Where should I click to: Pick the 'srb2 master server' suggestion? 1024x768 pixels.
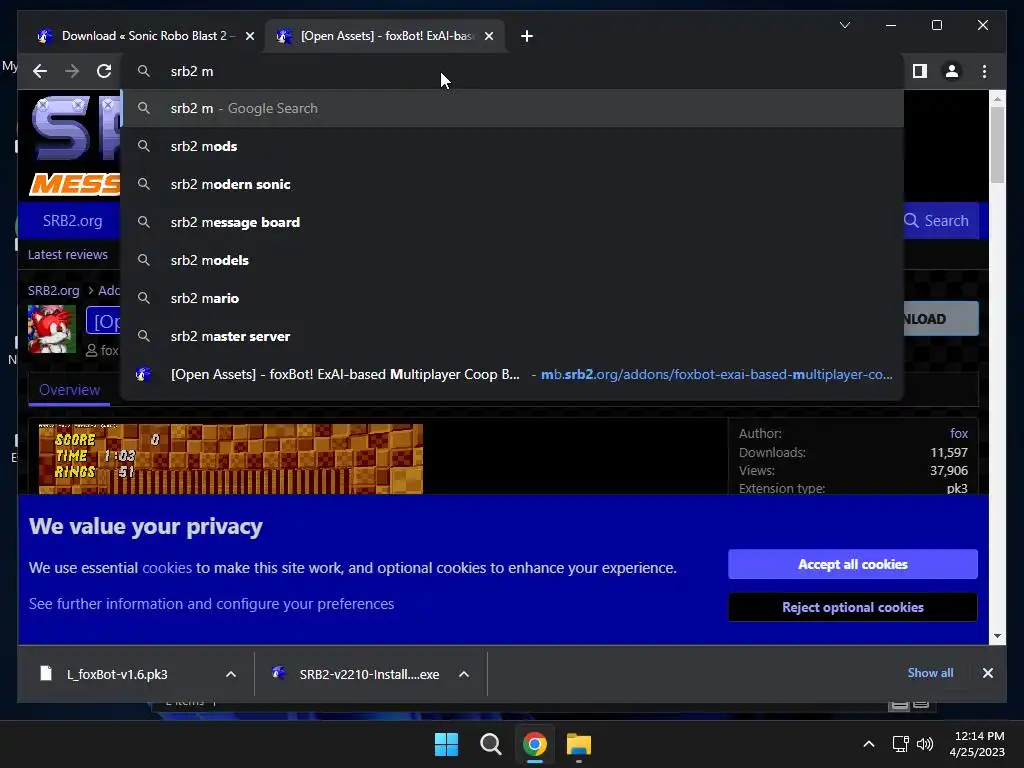[513, 336]
